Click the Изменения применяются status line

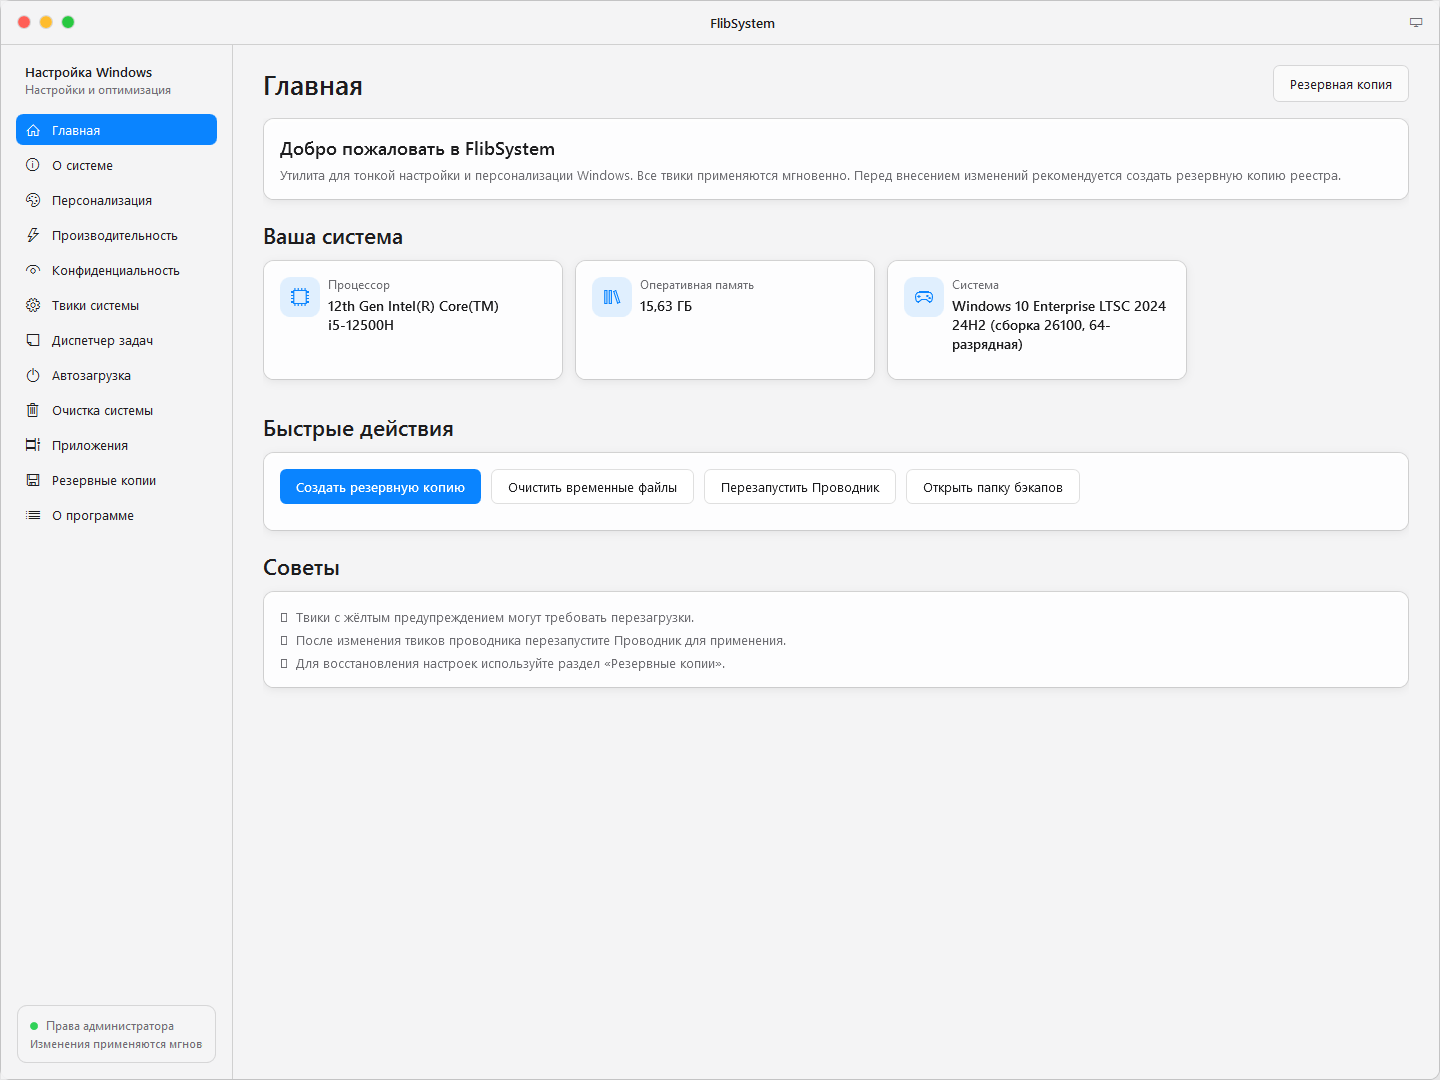(116, 1044)
